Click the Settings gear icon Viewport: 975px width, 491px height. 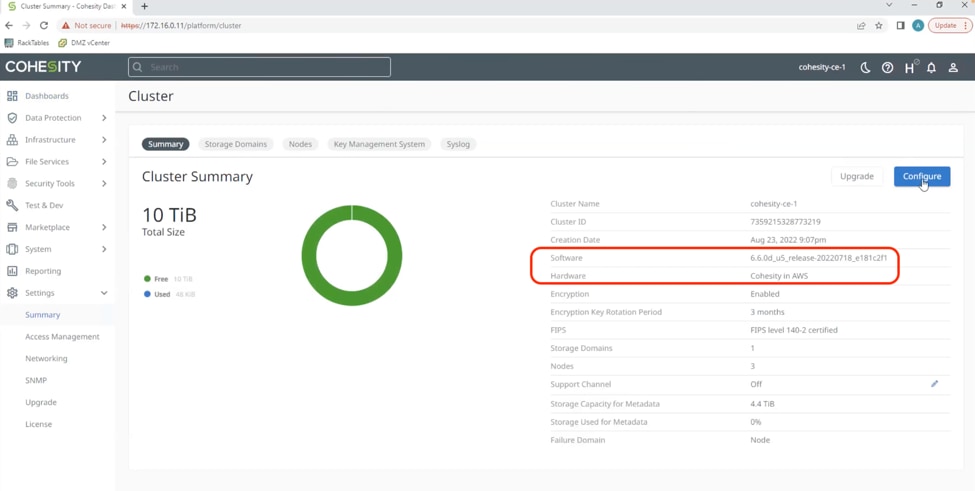point(12,293)
